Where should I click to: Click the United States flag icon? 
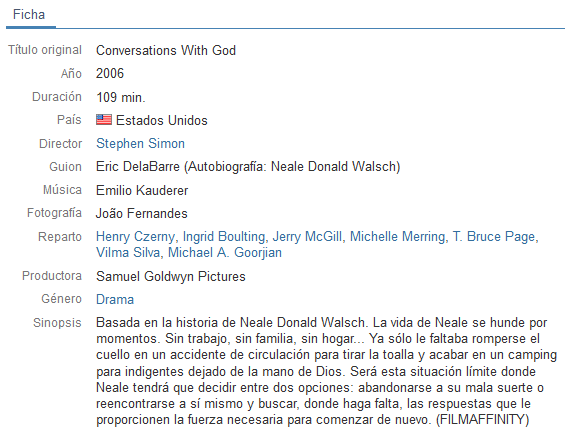104,120
